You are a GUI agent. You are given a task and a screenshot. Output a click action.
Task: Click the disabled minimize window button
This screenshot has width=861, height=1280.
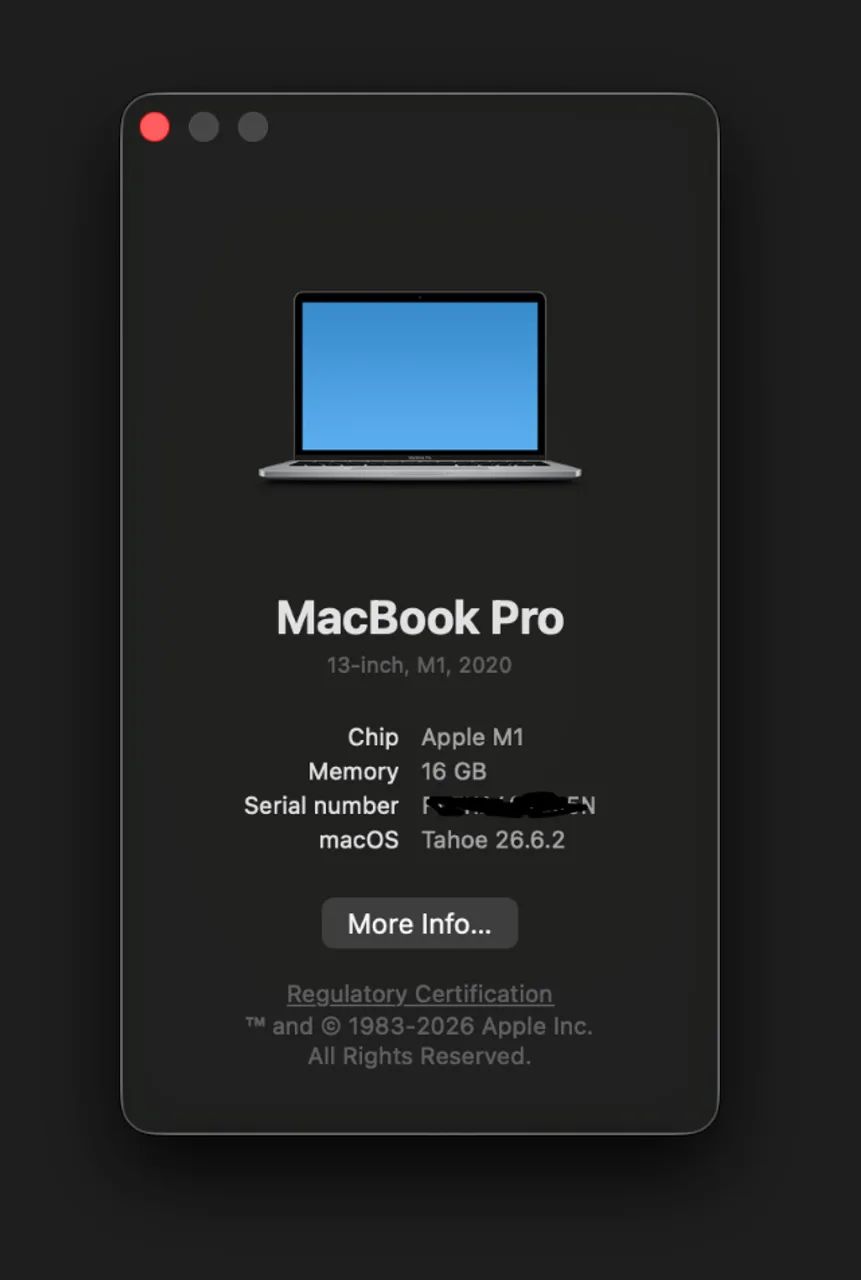(204, 127)
